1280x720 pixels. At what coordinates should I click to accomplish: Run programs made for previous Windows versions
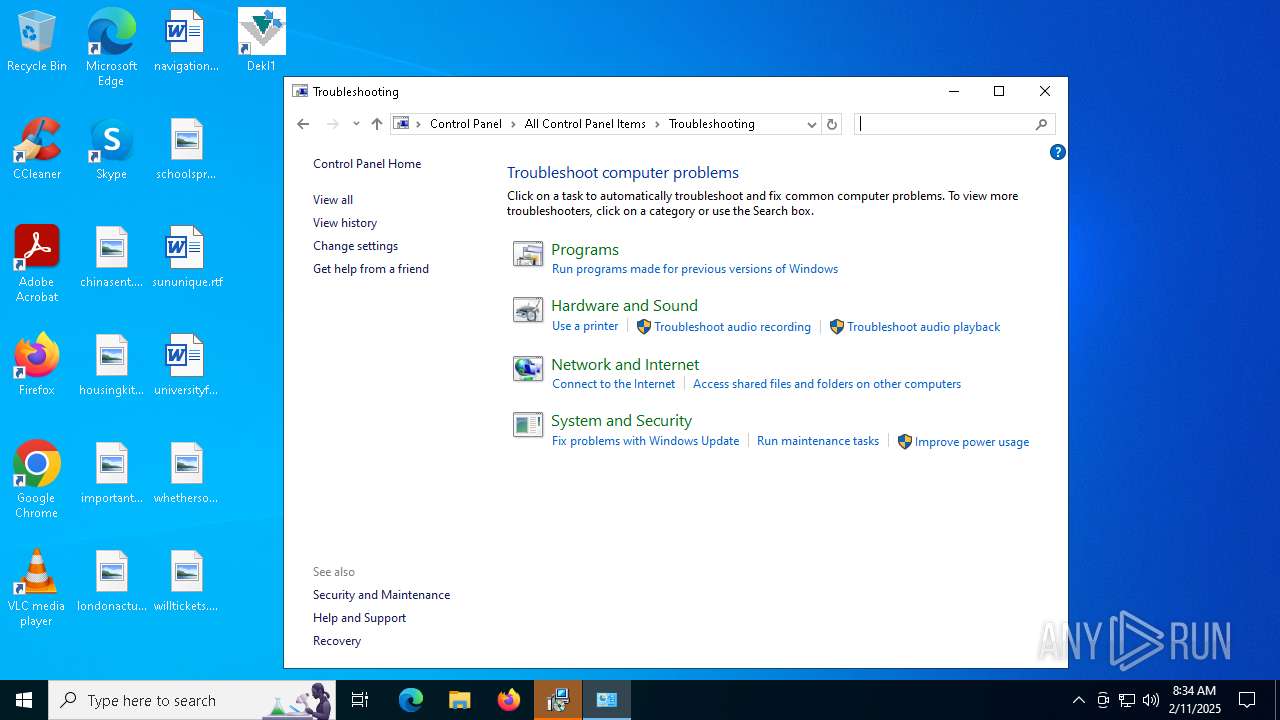pyautogui.click(x=695, y=269)
